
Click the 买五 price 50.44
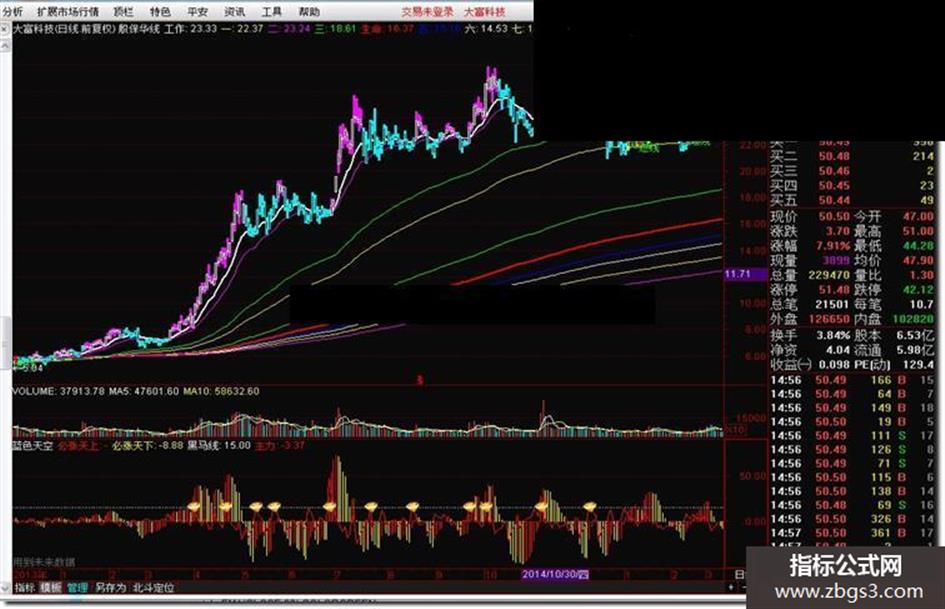pos(834,200)
